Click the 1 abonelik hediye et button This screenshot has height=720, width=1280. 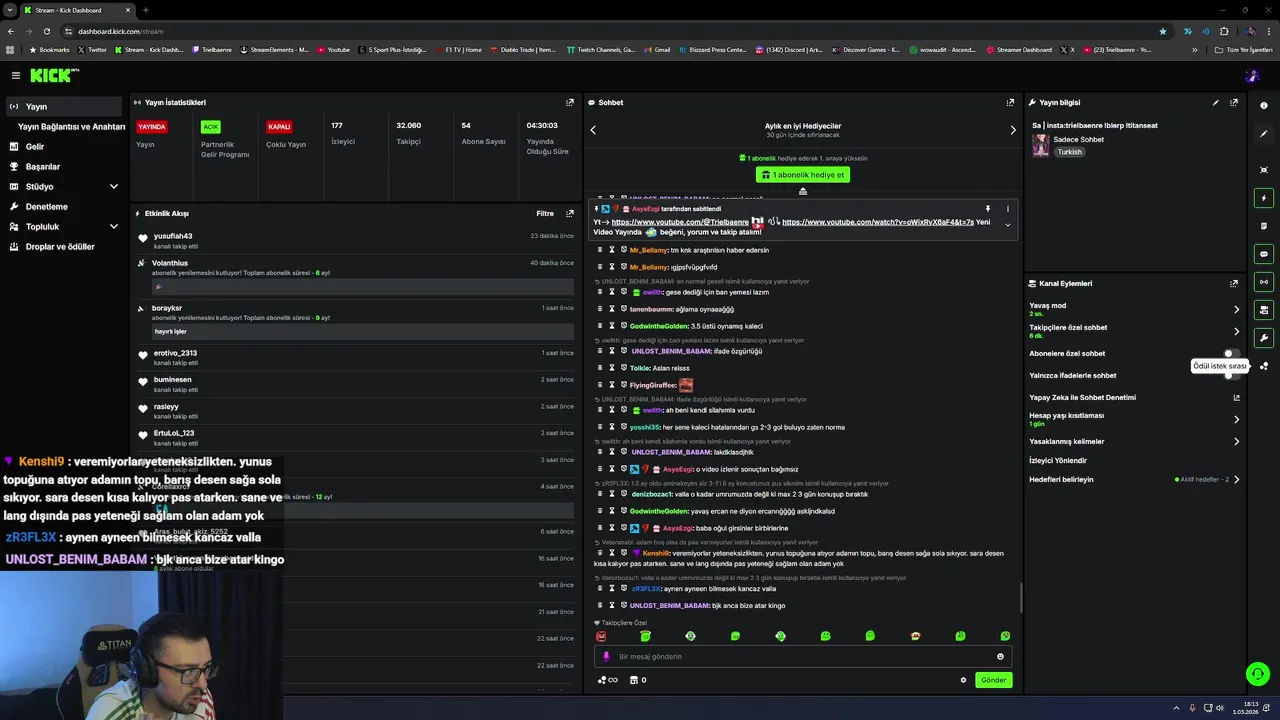(x=802, y=174)
